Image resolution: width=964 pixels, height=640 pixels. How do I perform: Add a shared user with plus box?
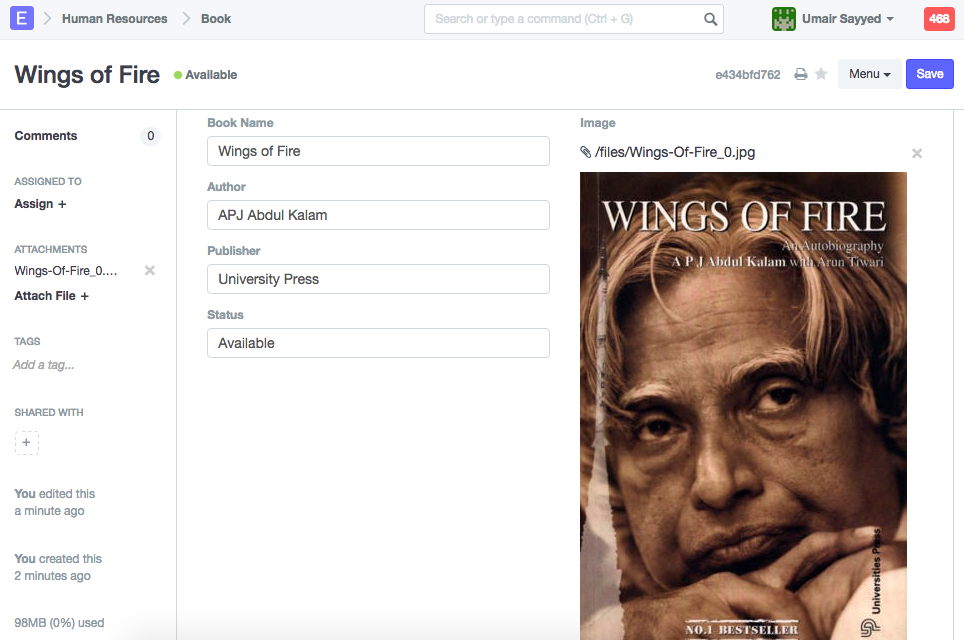(26, 443)
